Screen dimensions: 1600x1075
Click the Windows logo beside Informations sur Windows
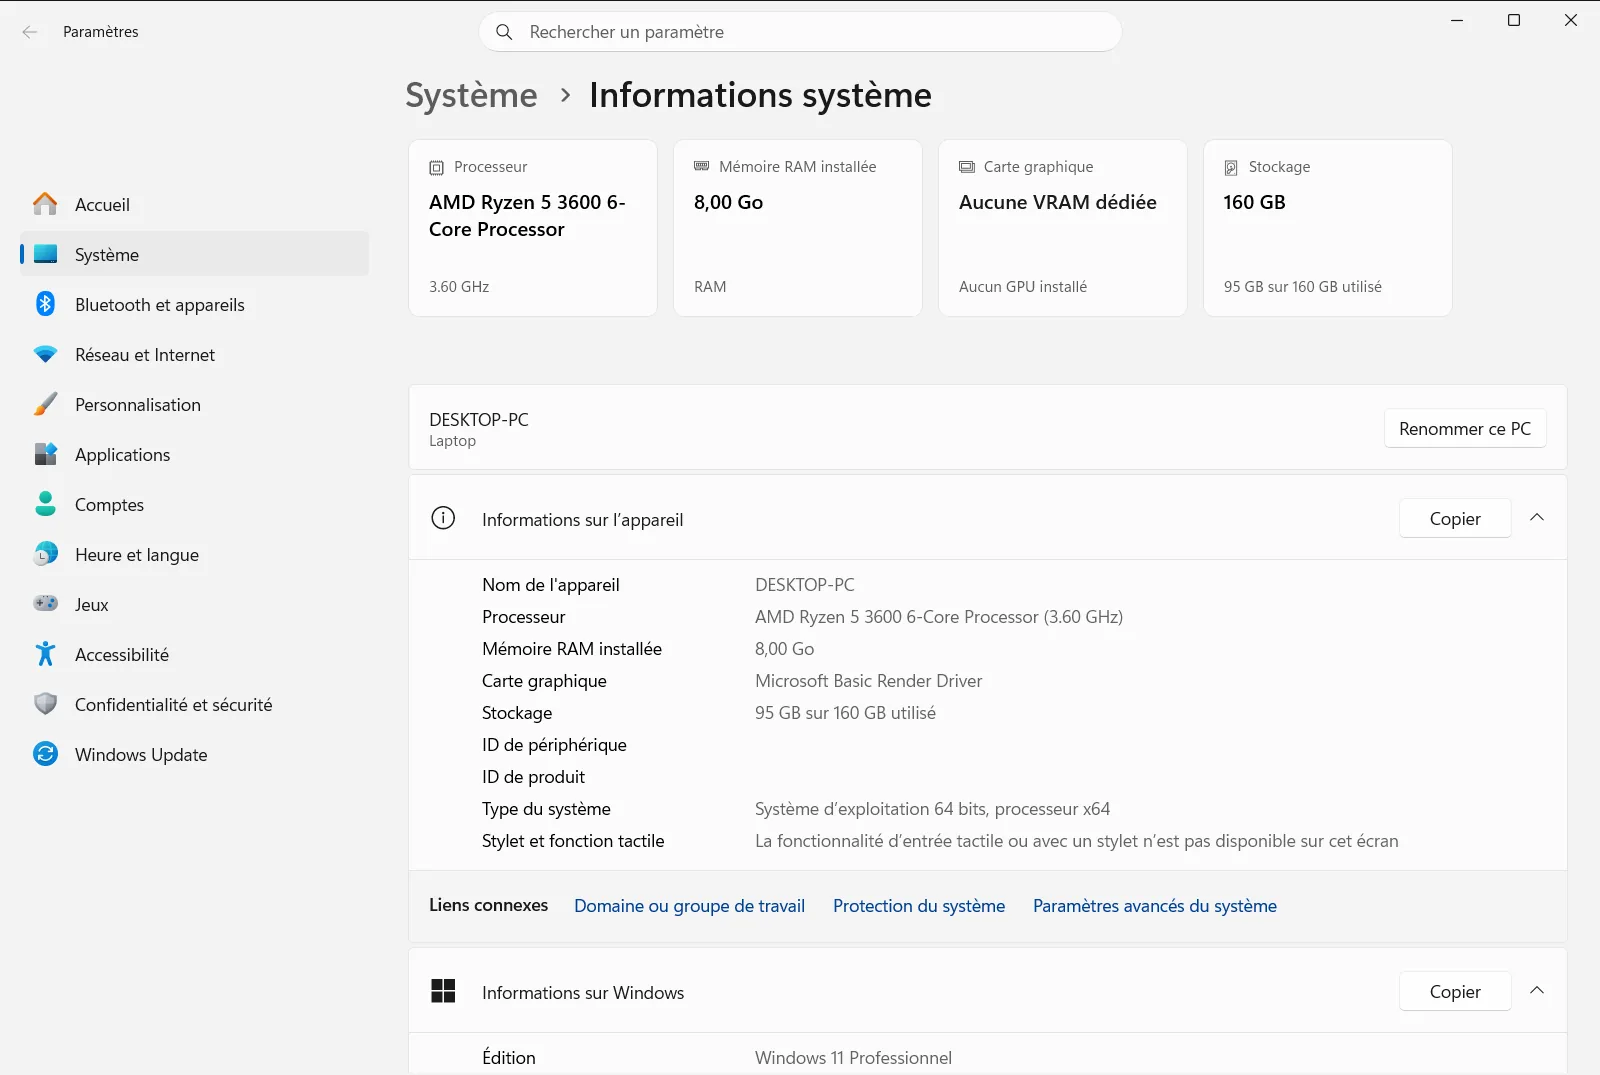[443, 991]
